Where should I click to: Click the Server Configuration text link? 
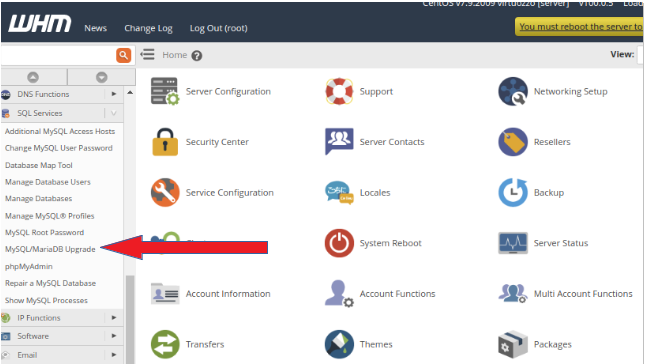[228, 91]
